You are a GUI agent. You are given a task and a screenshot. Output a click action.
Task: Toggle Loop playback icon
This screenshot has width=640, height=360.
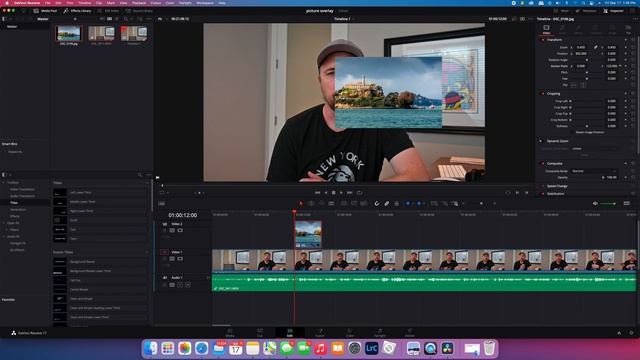(360, 193)
